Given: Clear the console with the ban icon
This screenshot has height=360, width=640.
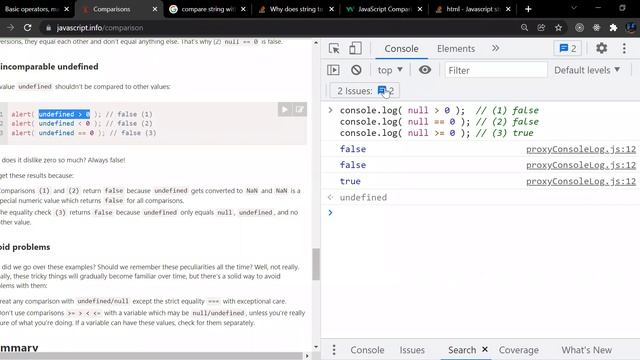Looking at the screenshot, I should coord(356,70).
